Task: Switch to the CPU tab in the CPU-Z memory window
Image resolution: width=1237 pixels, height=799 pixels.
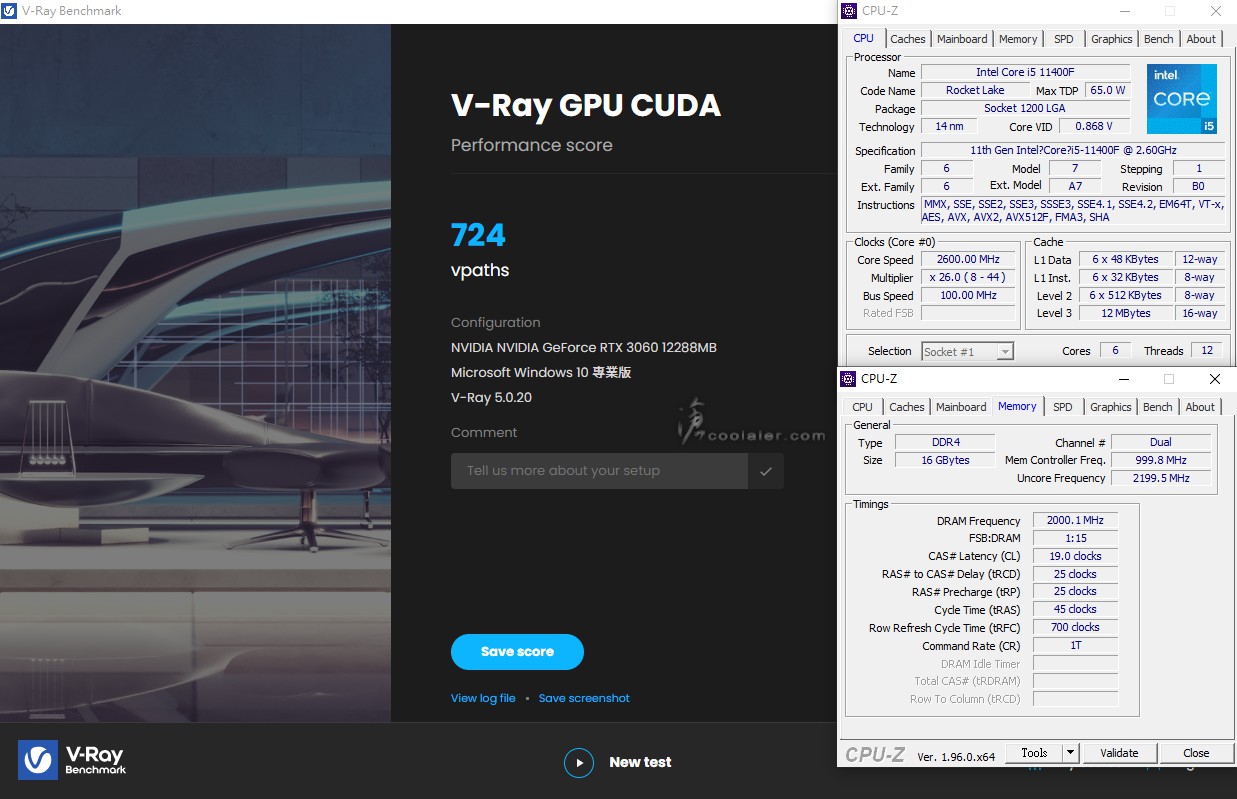Action: click(863, 407)
